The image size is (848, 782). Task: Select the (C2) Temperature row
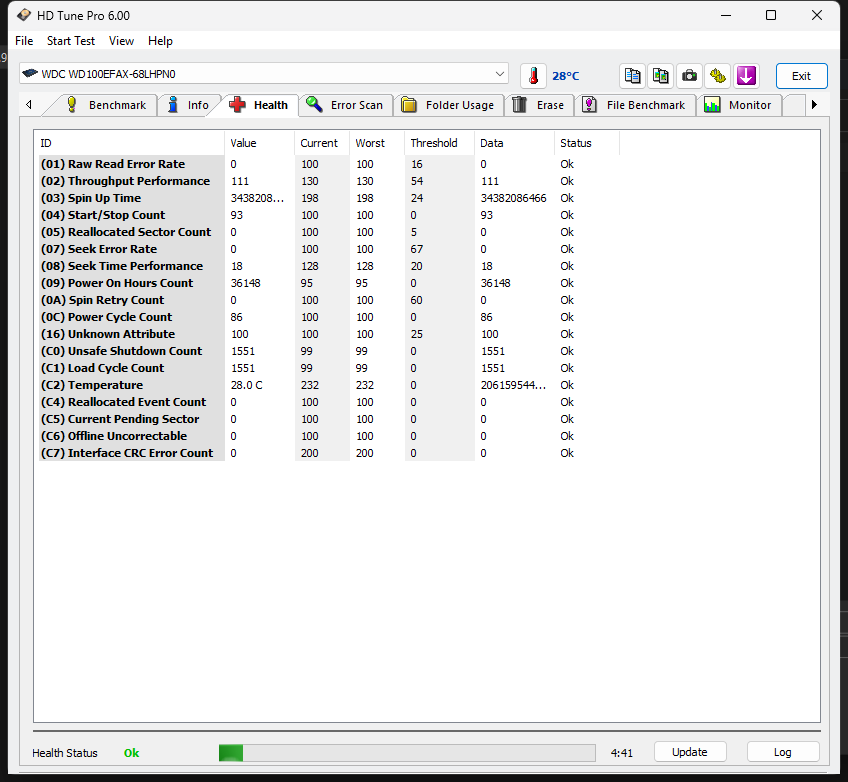327,385
